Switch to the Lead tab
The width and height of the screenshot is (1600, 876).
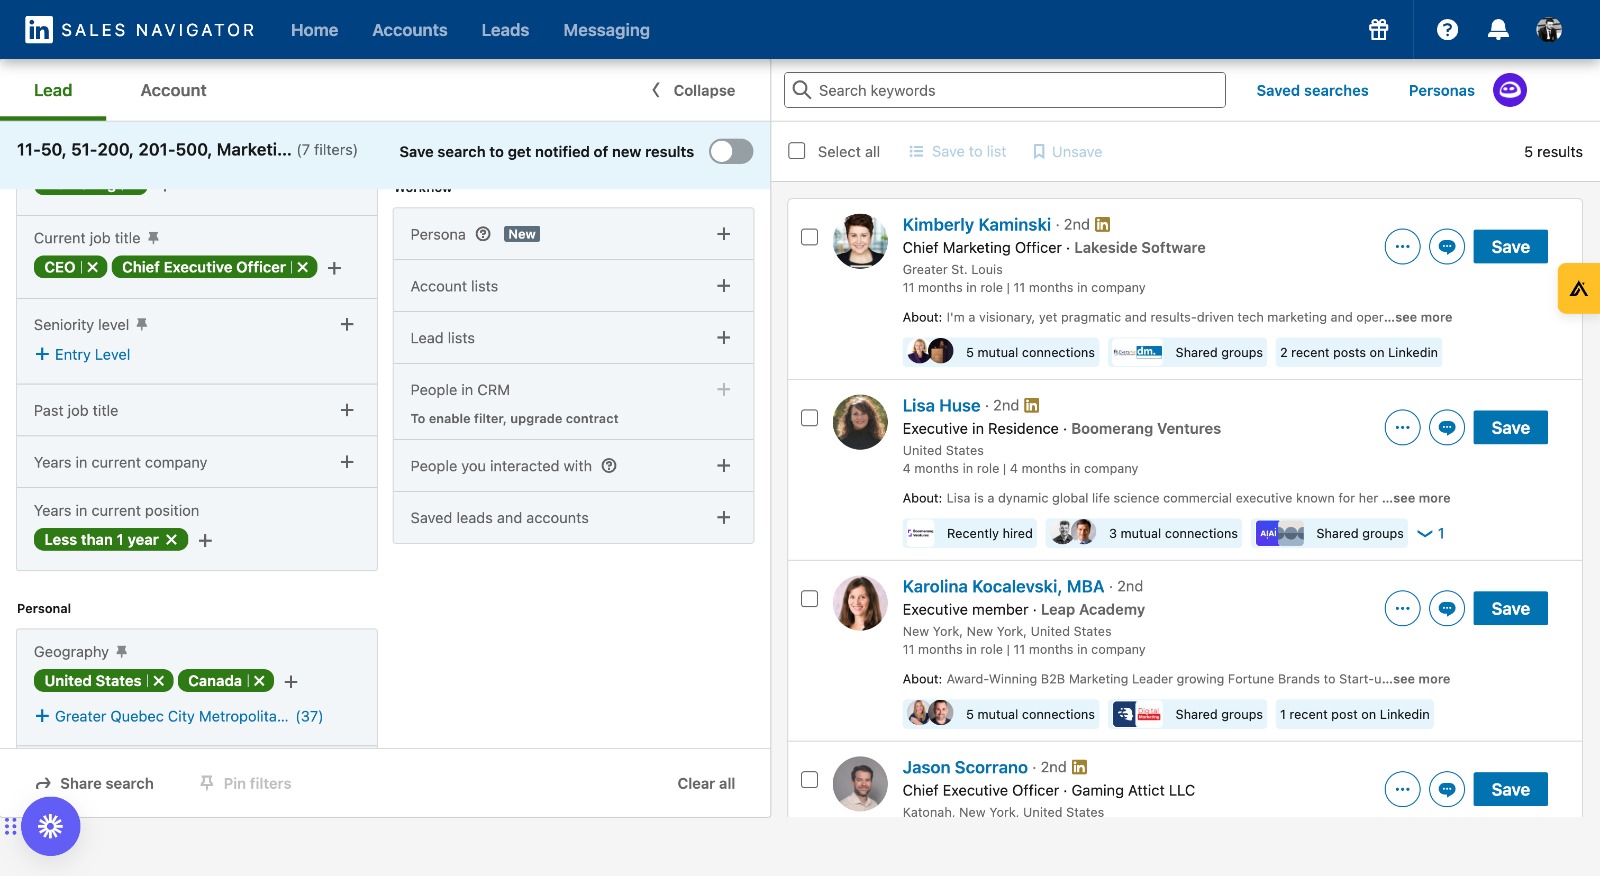coord(53,90)
